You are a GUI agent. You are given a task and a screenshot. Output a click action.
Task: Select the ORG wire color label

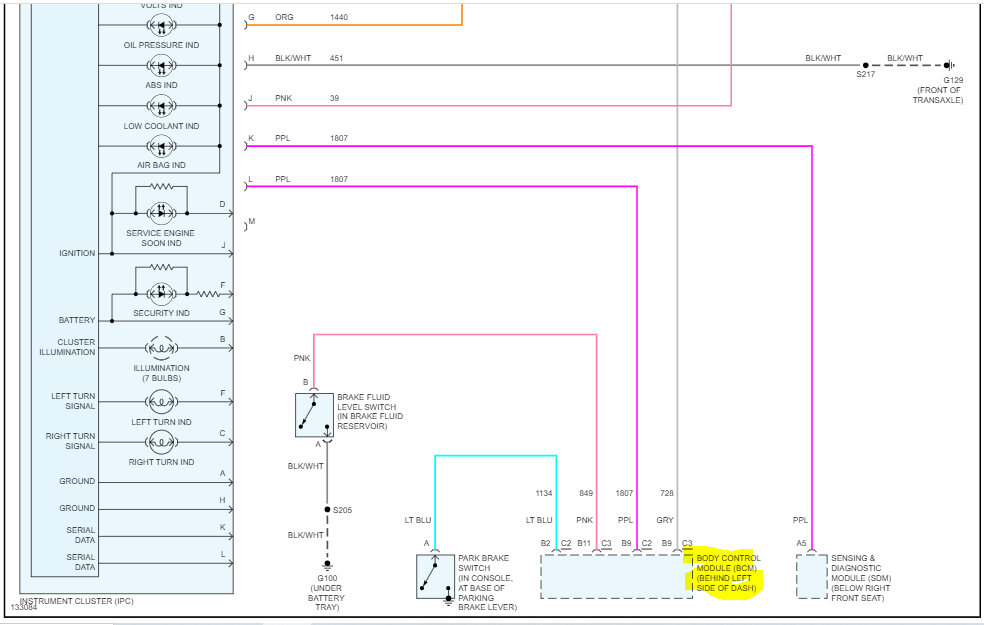click(284, 18)
